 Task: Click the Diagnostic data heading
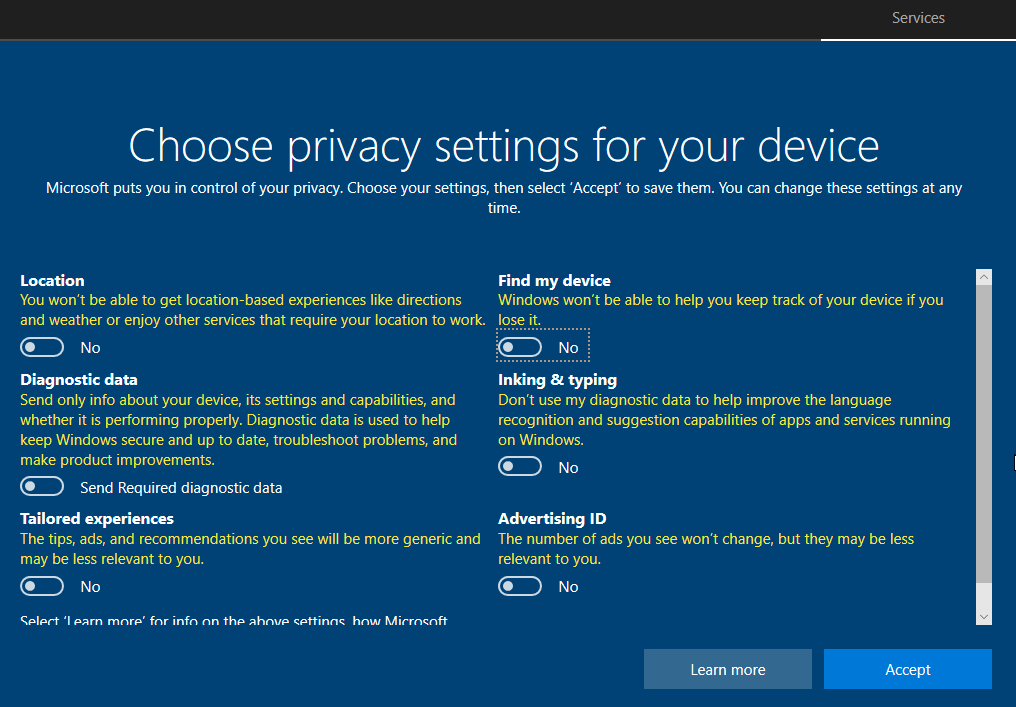click(78, 380)
